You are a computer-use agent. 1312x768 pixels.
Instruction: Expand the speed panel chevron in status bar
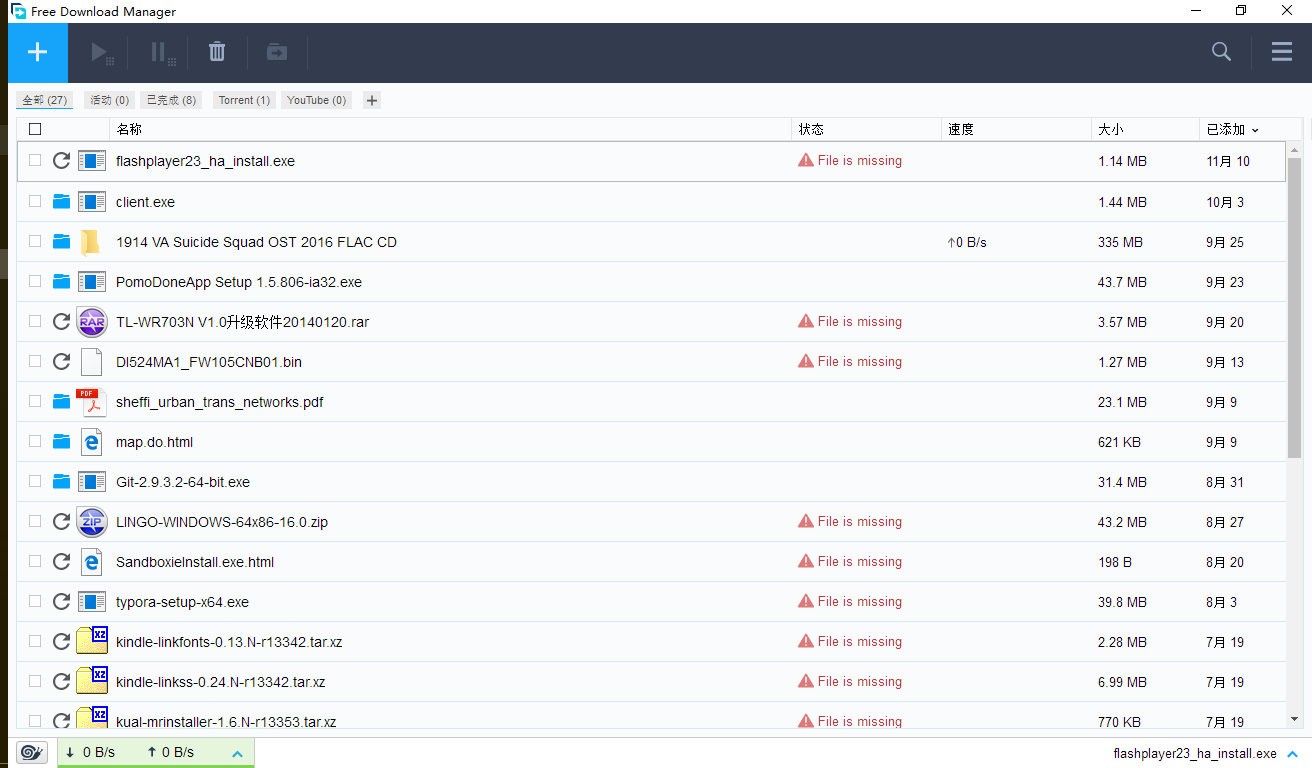point(237,753)
